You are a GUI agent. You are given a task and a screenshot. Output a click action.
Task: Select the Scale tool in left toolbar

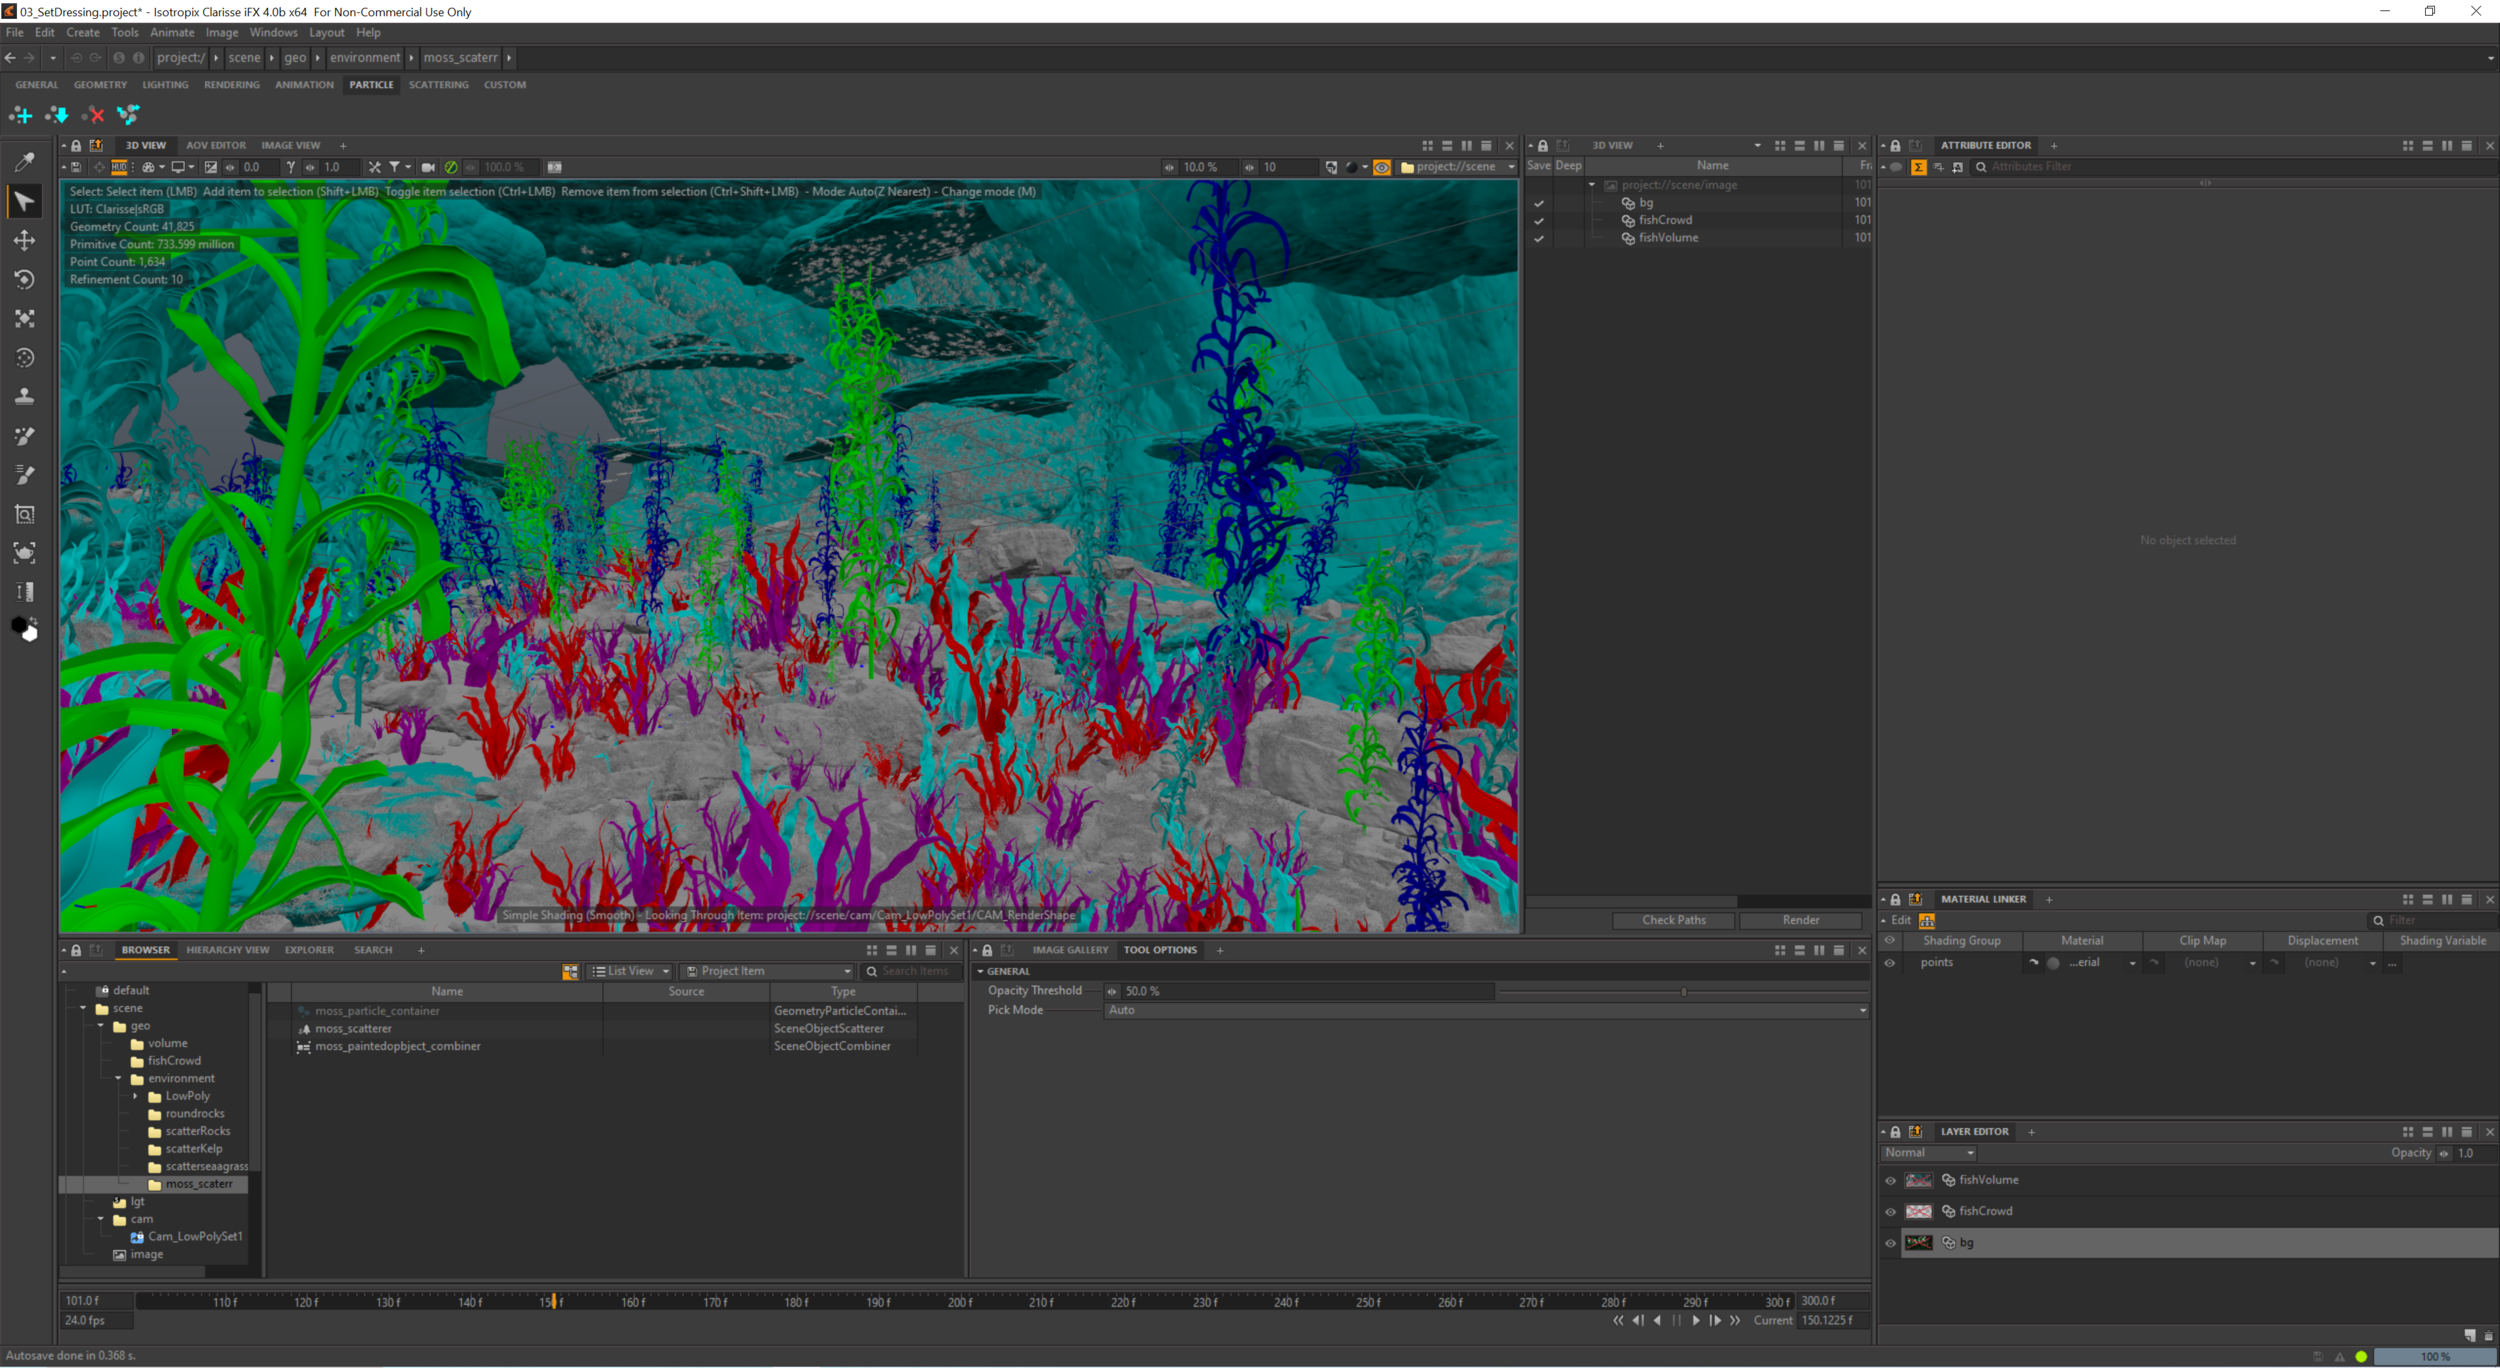pyautogui.click(x=24, y=319)
